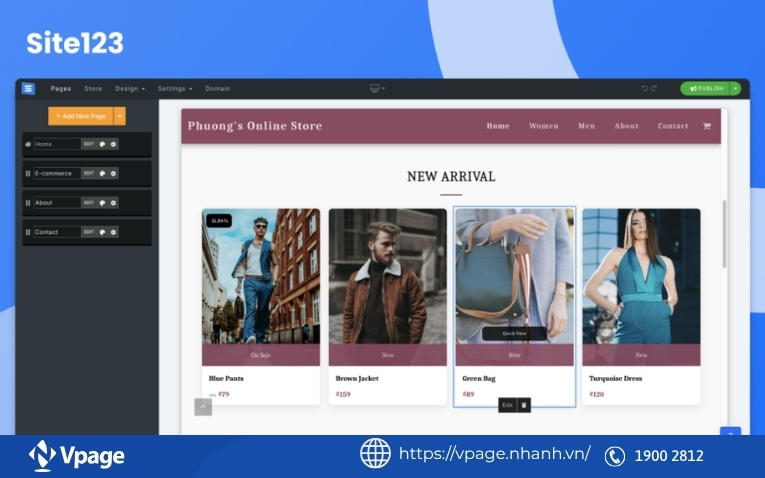Open the Pages menu

click(x=61, y=89)
